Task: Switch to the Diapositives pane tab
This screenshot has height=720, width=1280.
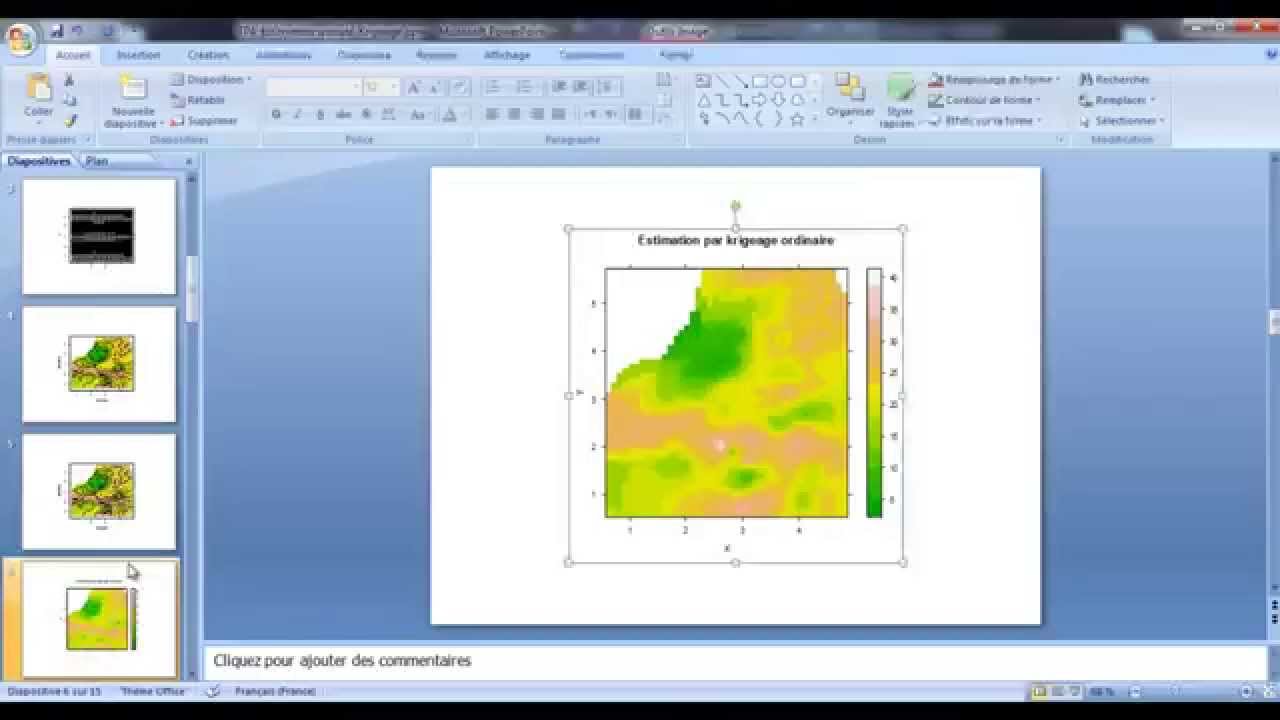Action: (x=39, y=160)
